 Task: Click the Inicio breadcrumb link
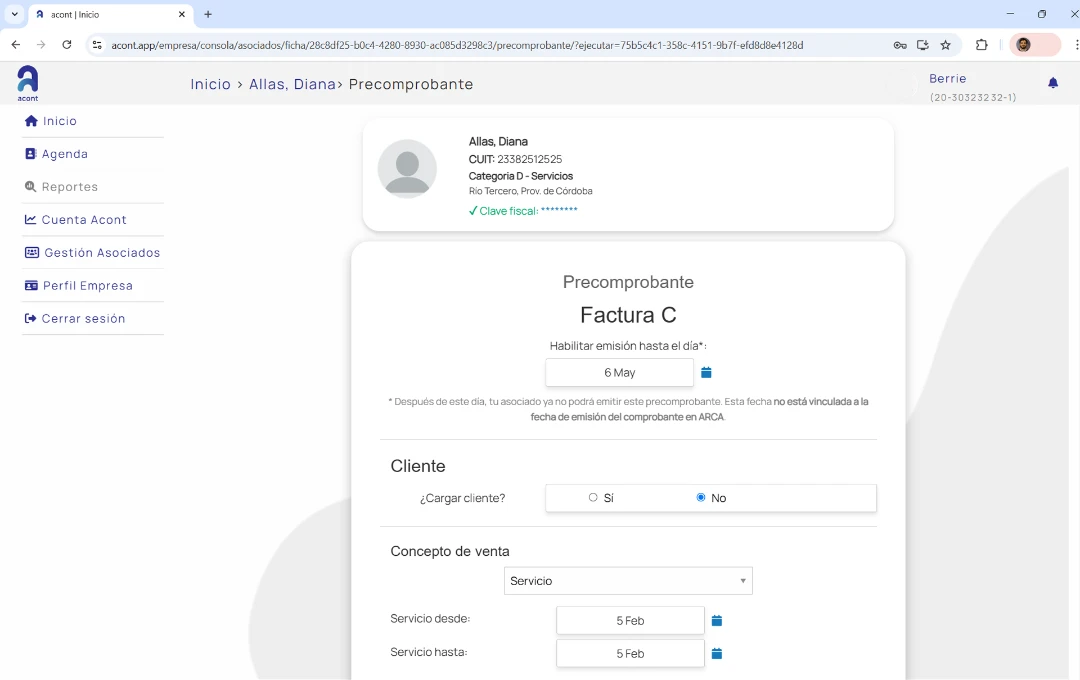(210, 84)
